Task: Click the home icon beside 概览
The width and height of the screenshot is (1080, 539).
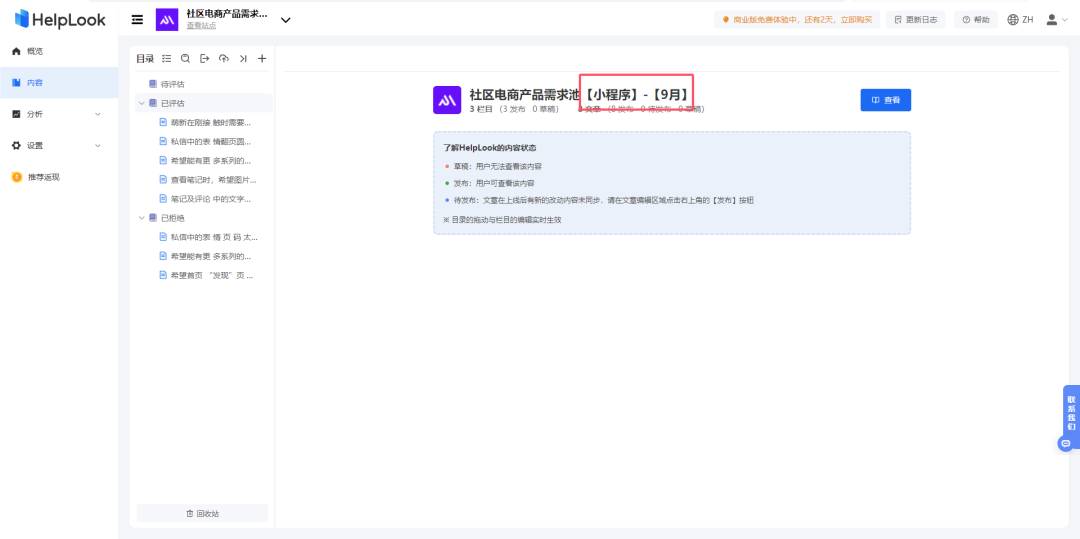Action: [x=17, y=51]
